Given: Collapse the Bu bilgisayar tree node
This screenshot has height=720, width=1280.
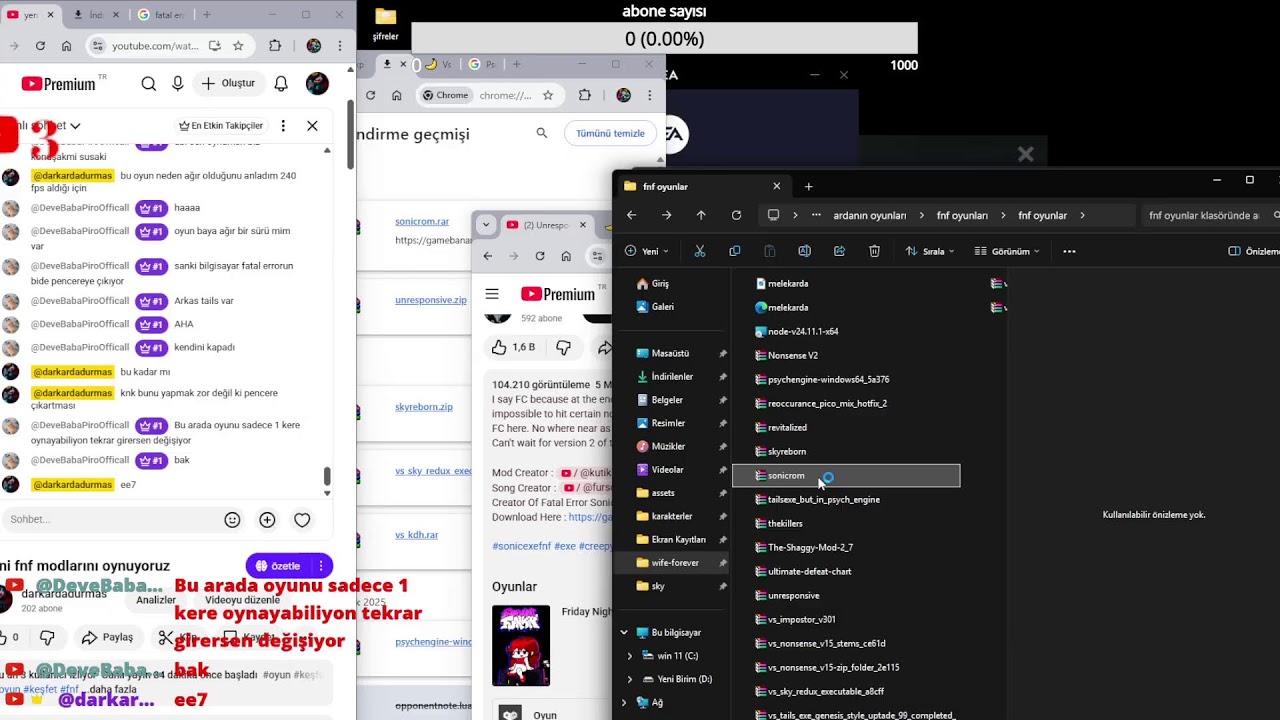Looking at the screenshot, I should coord(624,632).
